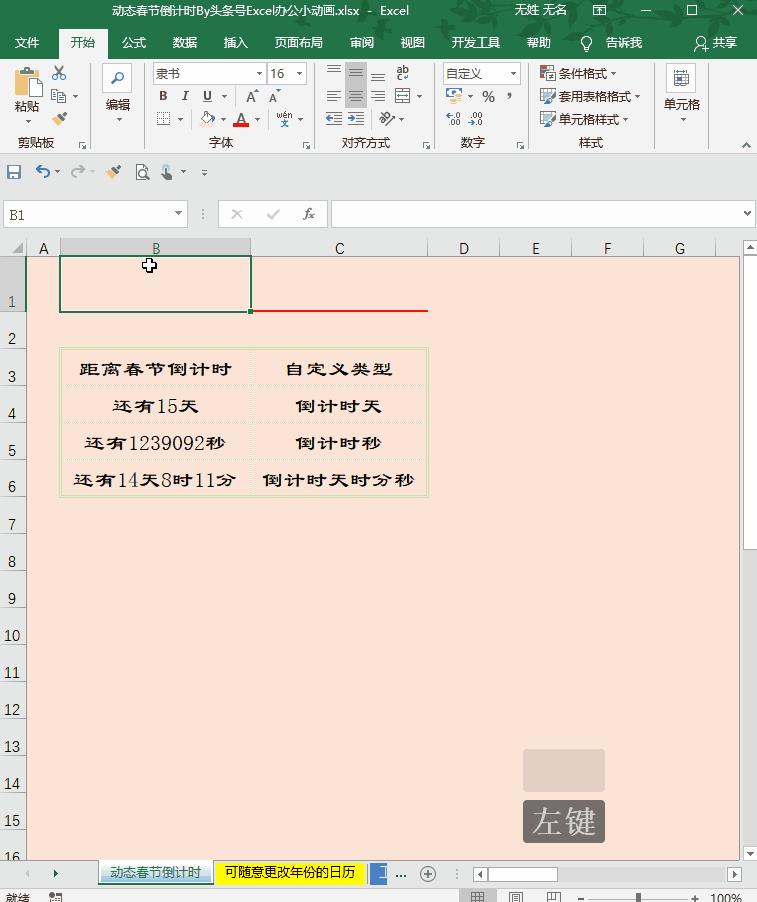Click the Tell Me search box
This screenshot has height=902, width=757.
tap(611, 43)
